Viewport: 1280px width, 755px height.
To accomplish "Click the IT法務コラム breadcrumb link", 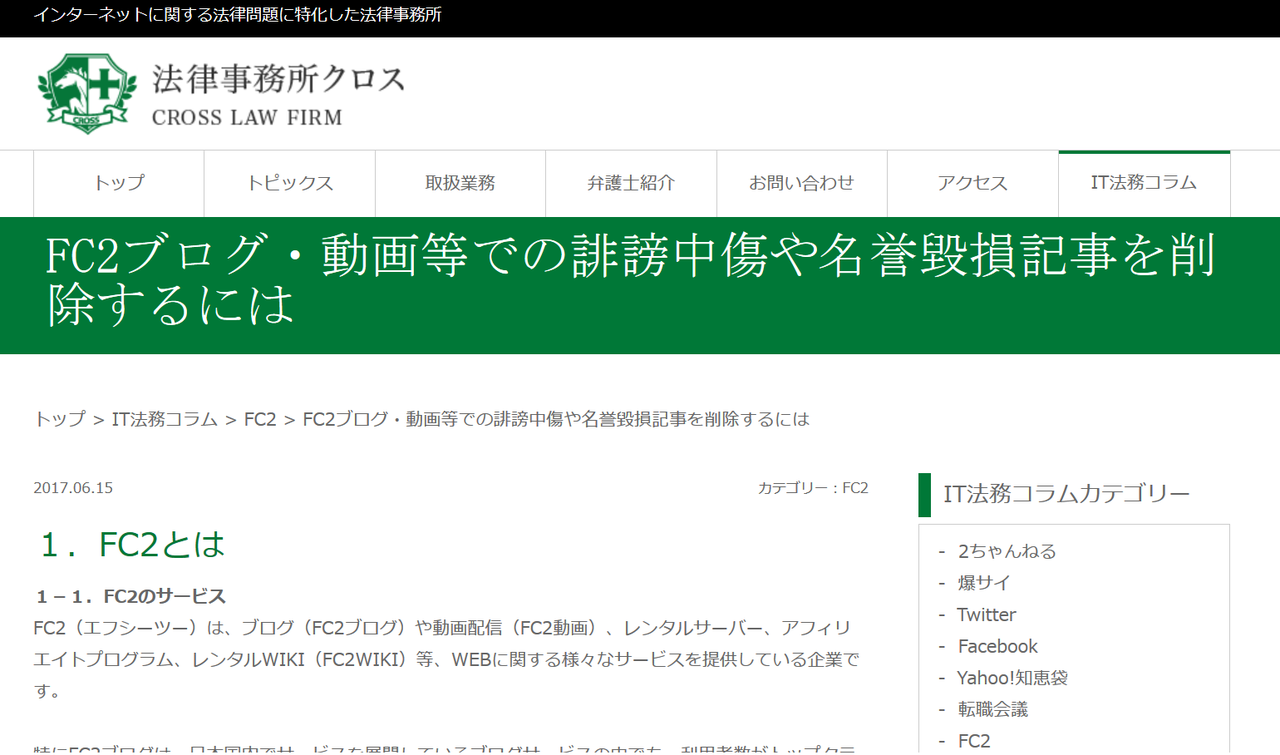I will click(x=165, y=419).
